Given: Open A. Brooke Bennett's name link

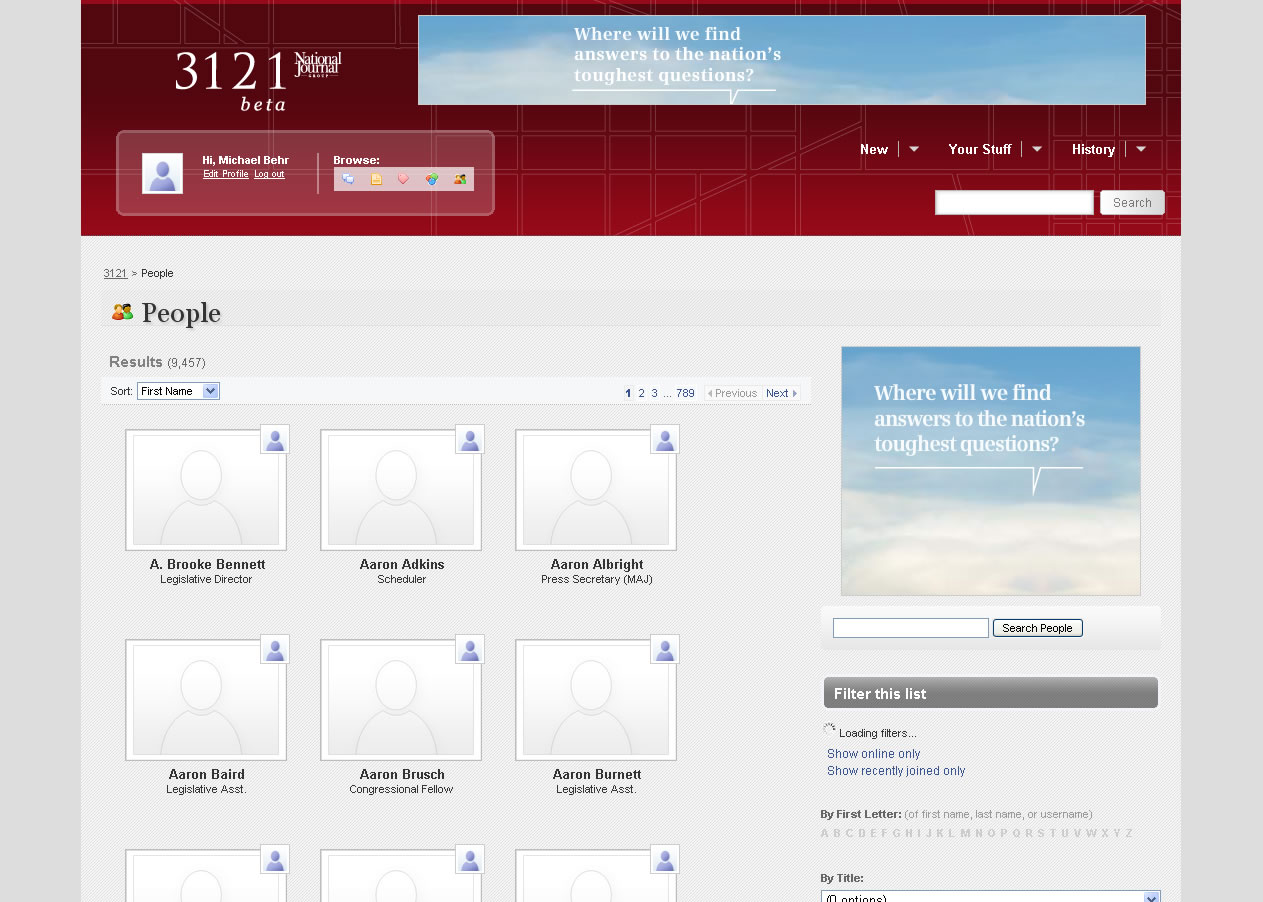Looking at the screenshot, I should point(207,564).
